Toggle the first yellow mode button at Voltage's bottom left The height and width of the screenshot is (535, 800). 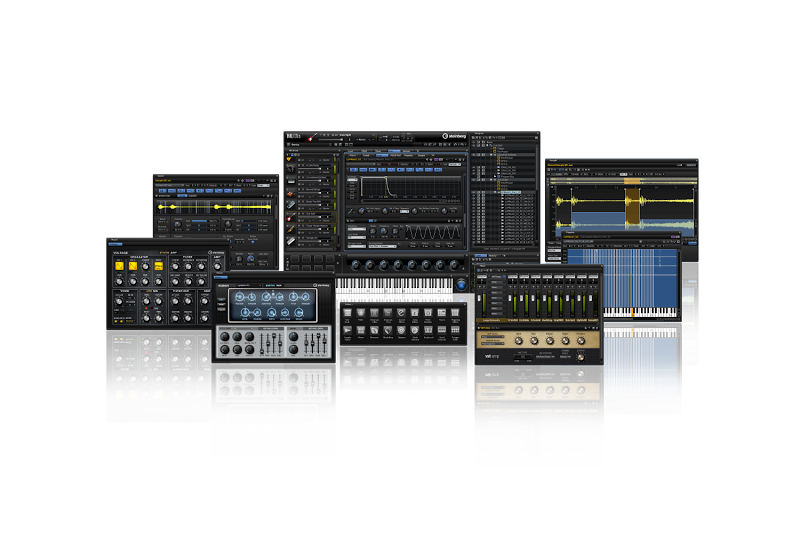116,321
